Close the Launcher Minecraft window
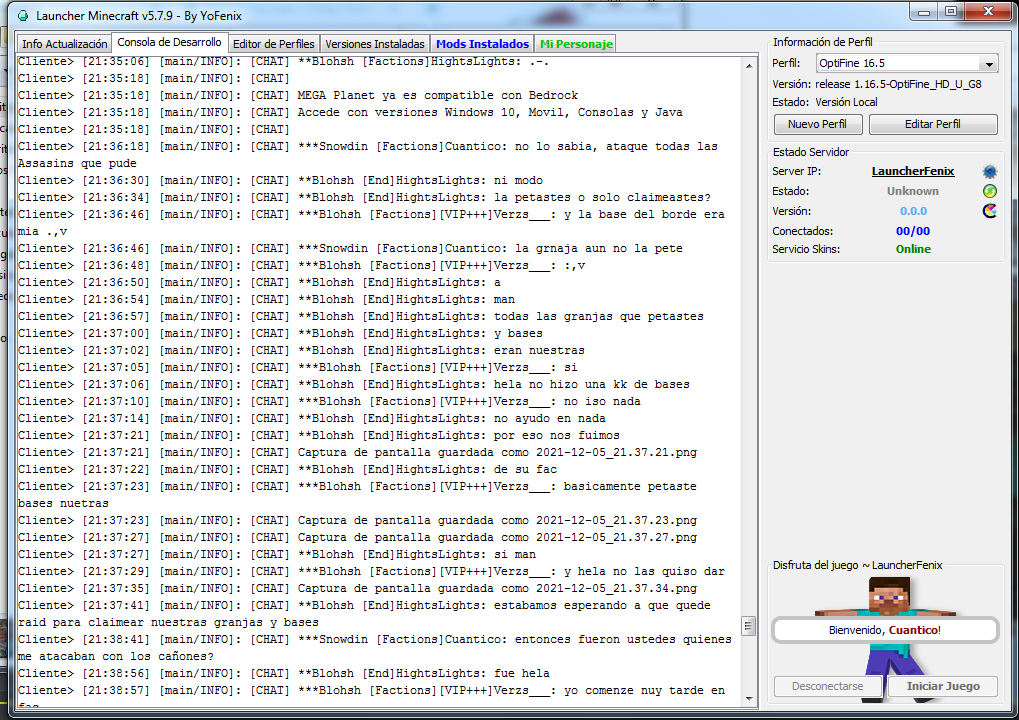This screenshot has height=720, width=1019. [x=986, y=12]
